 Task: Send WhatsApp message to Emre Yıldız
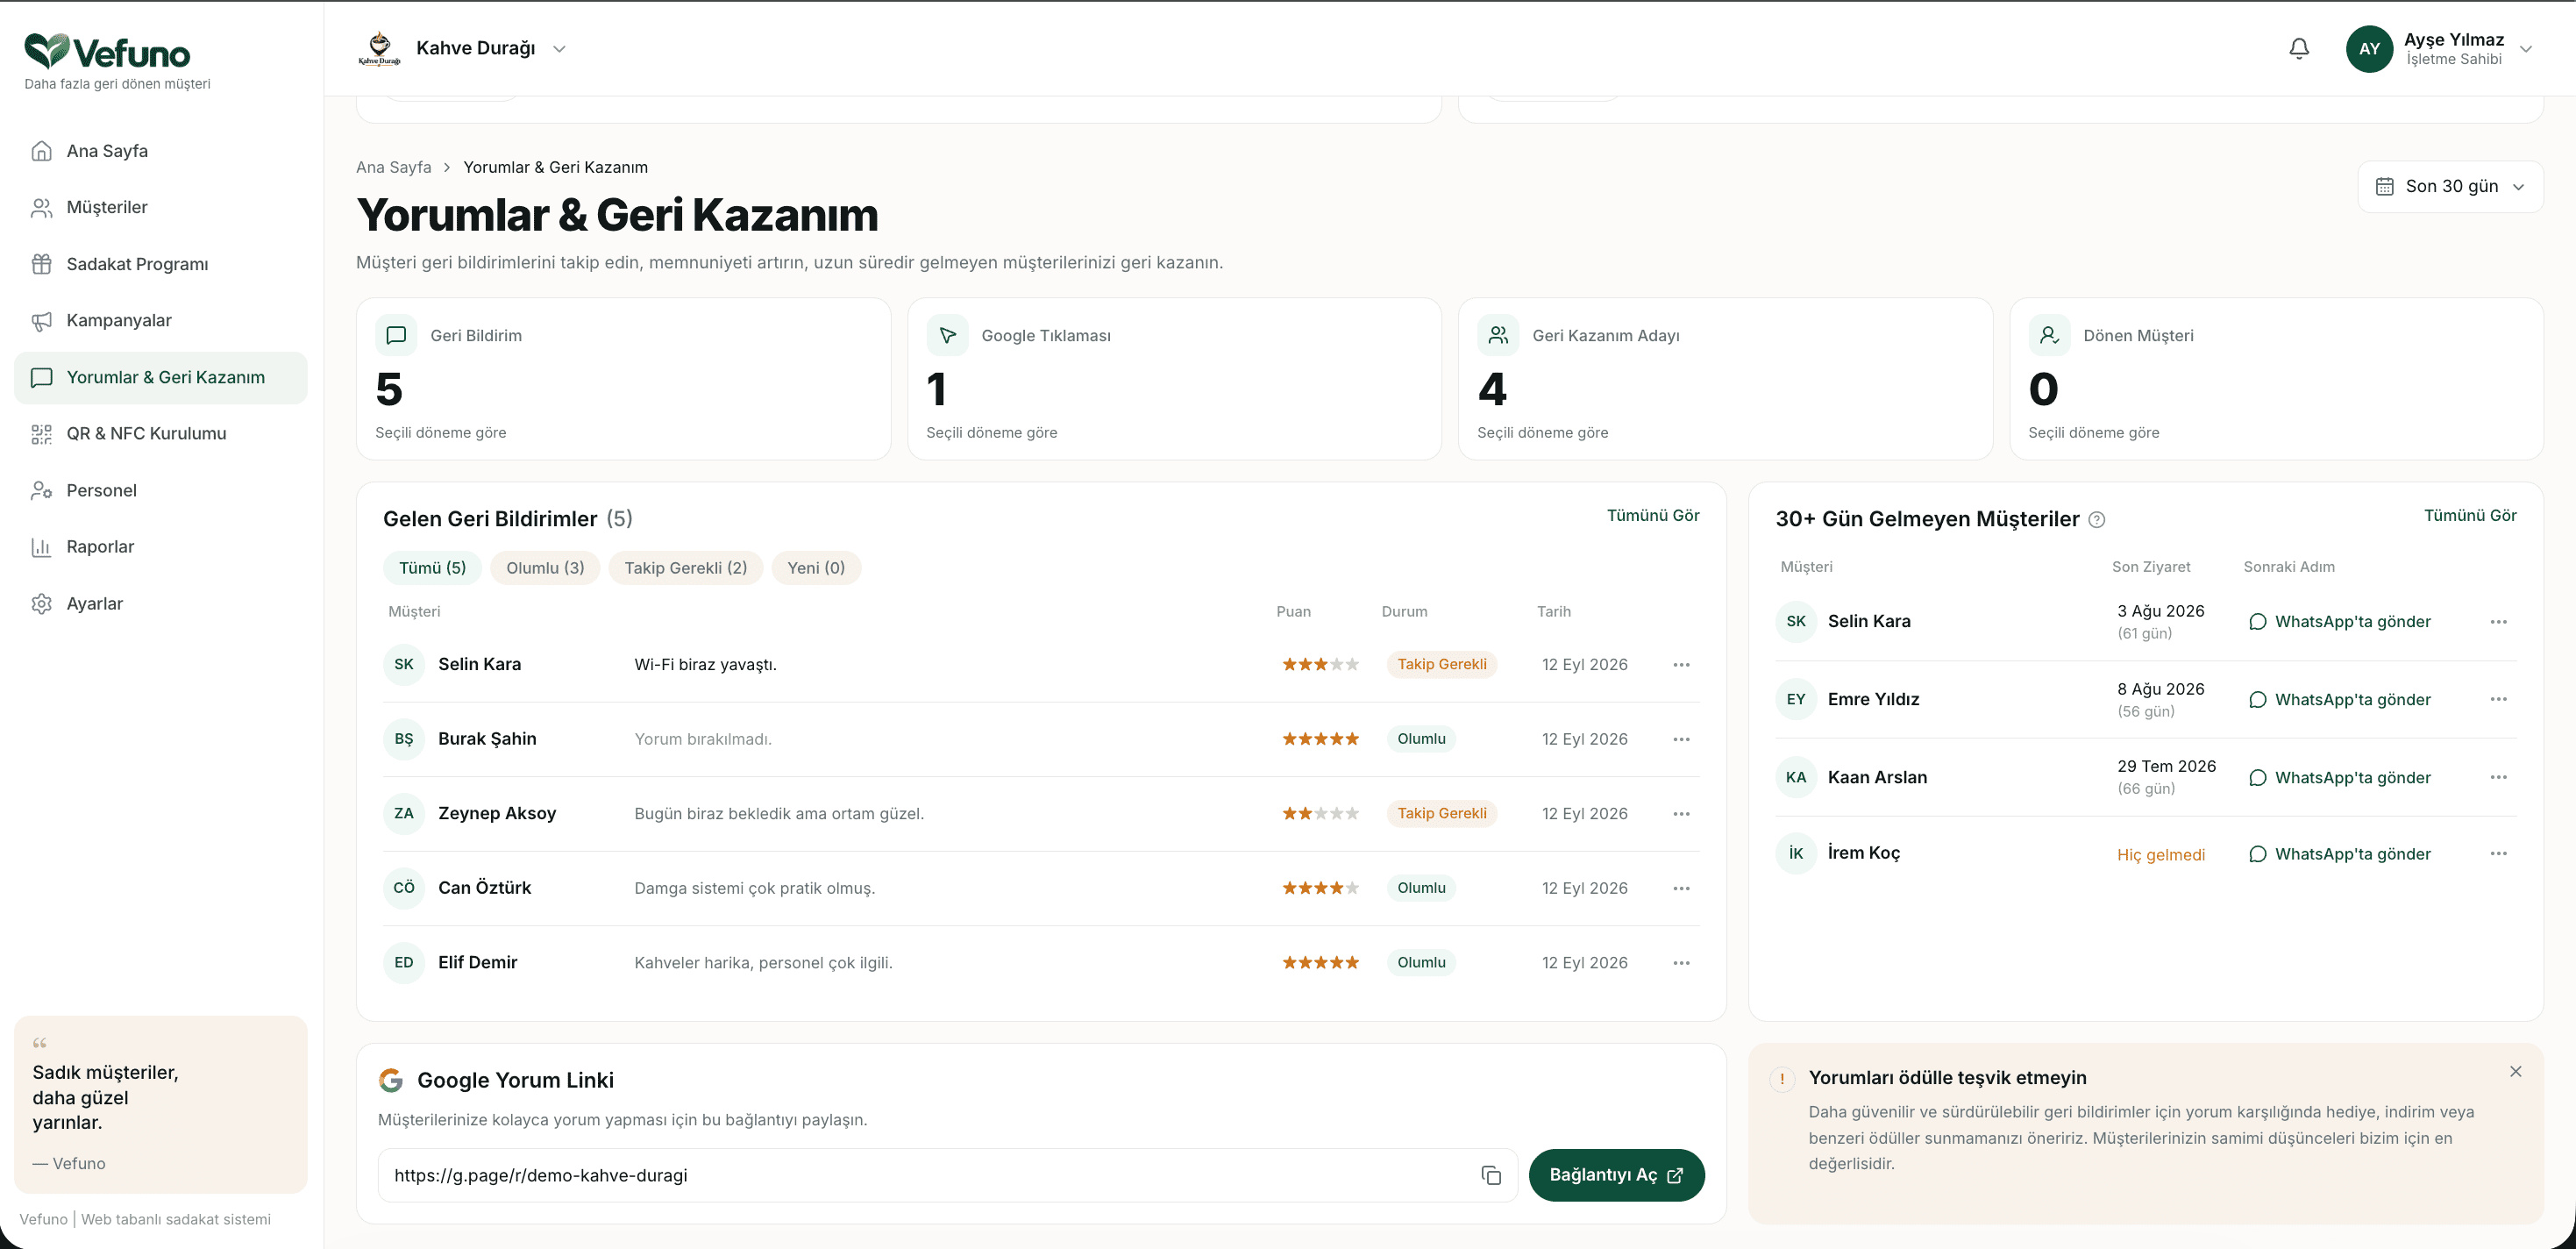(x=2339, y=699)
